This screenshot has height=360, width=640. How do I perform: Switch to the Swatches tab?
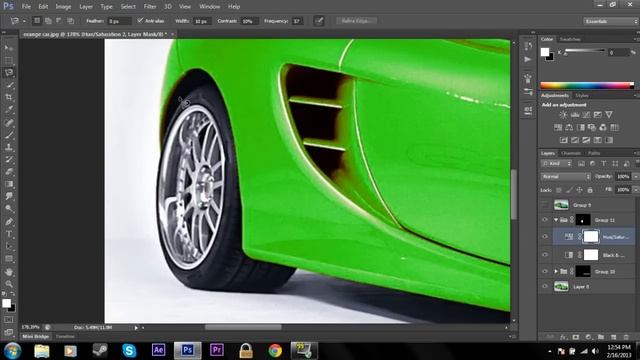point(570,39)
